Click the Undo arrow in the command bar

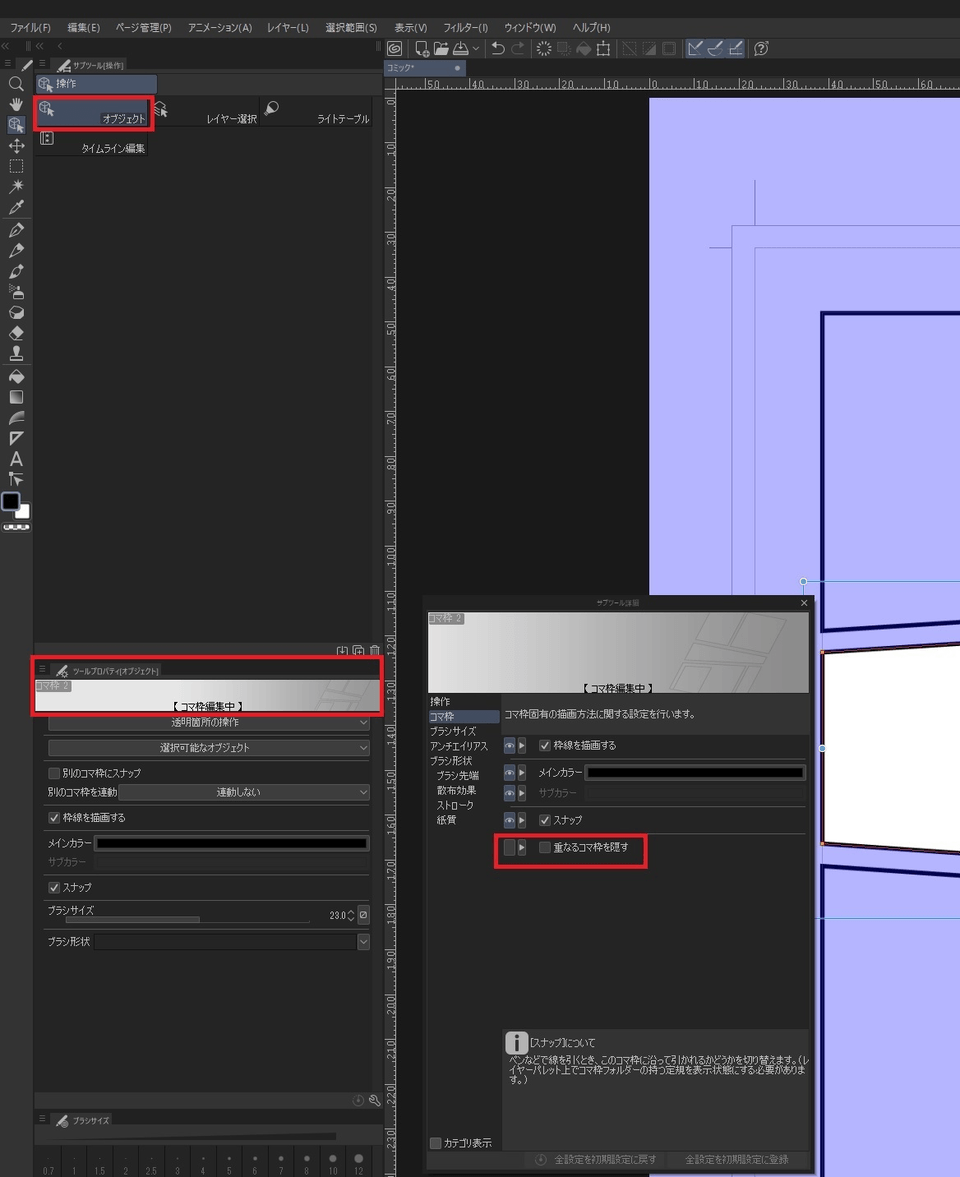coord(498,48)
